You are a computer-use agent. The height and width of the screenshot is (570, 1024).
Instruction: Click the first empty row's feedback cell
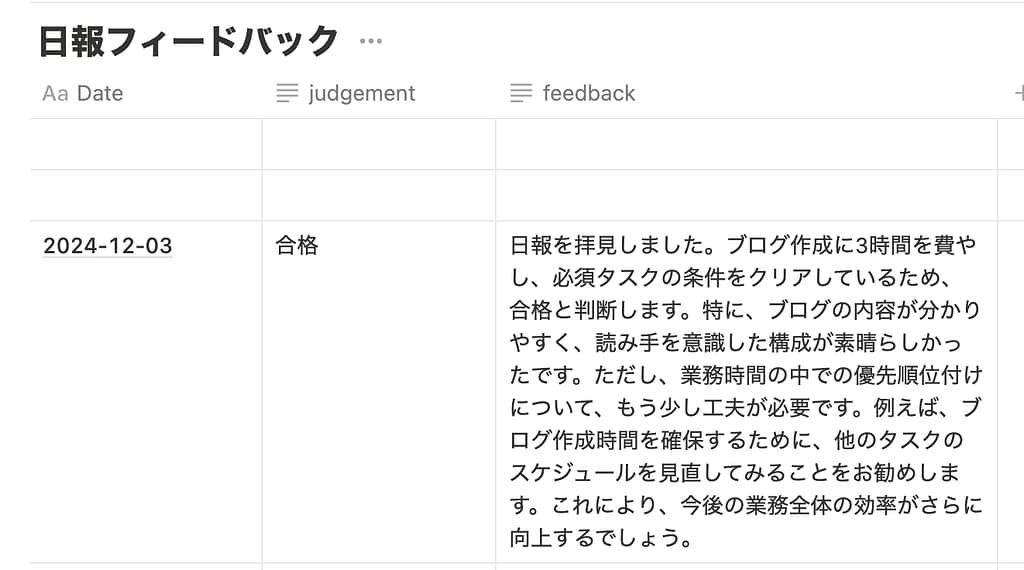745,144
